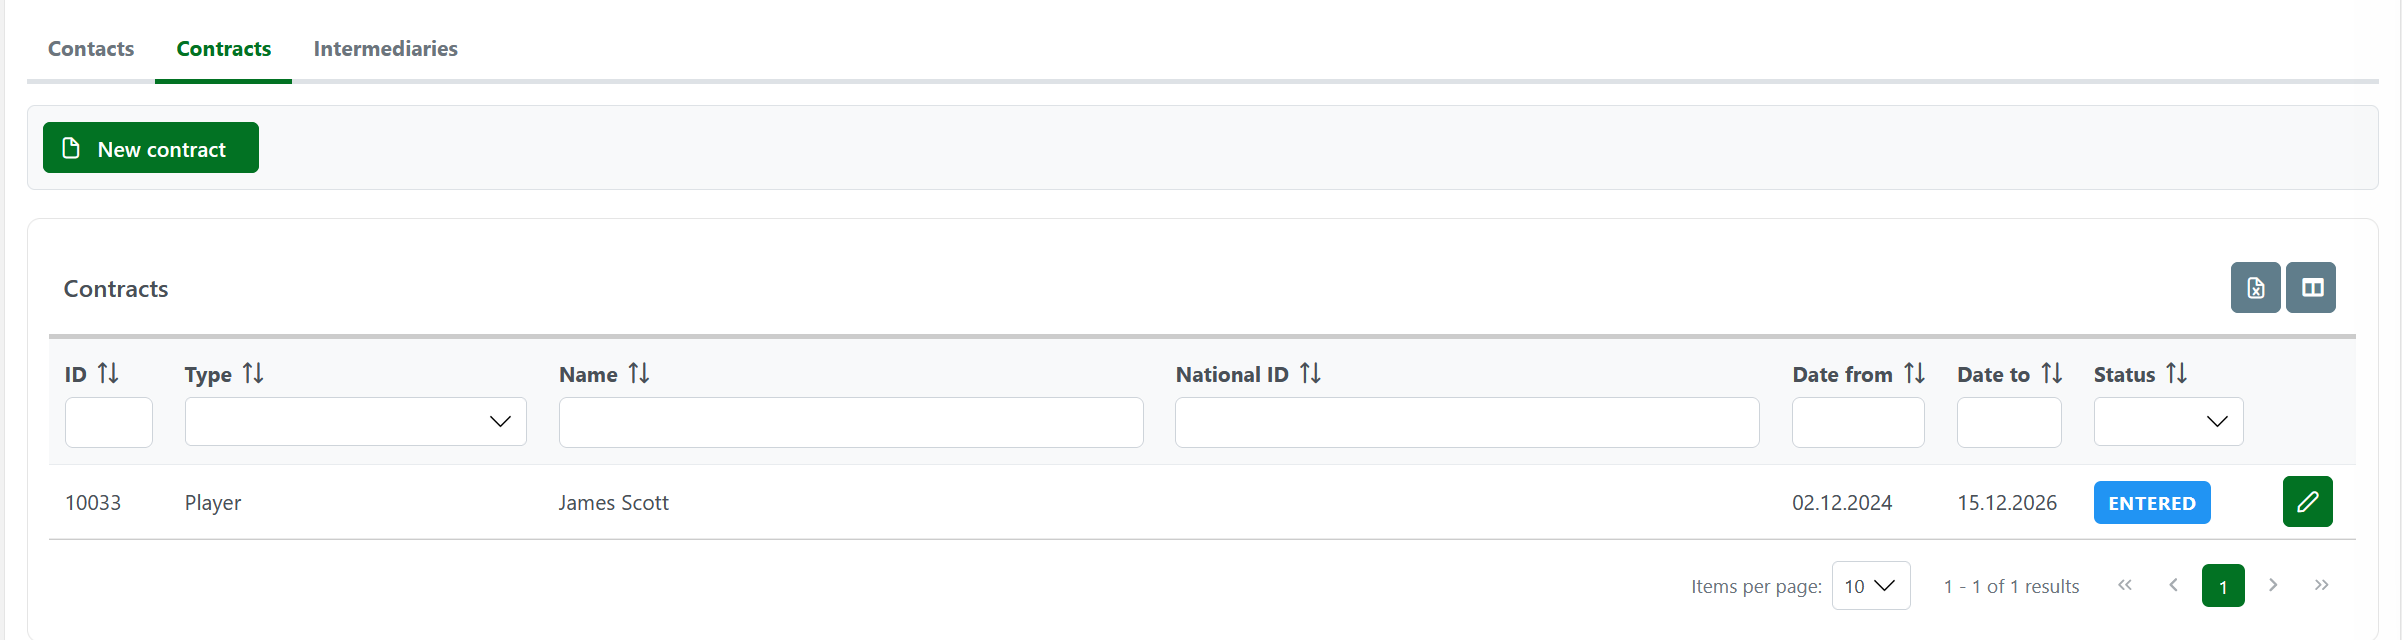Open the column chooser icon
This screenshot has width=2402, height=640.
(2311, 288)
